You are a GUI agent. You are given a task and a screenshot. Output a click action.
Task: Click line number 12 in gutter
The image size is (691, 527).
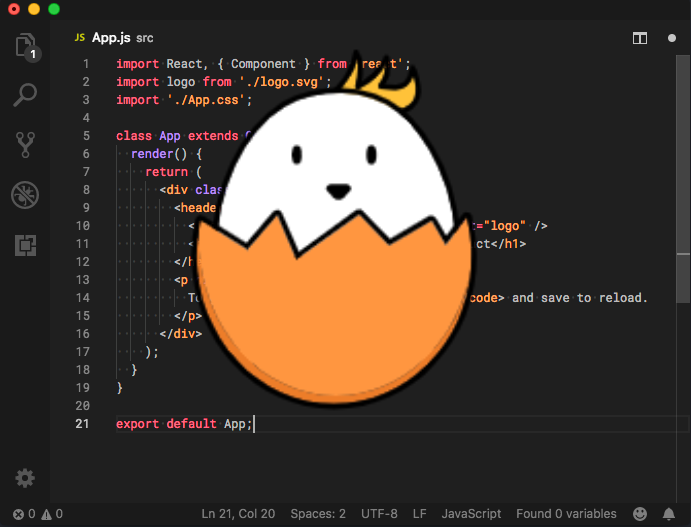click(82, 262)
